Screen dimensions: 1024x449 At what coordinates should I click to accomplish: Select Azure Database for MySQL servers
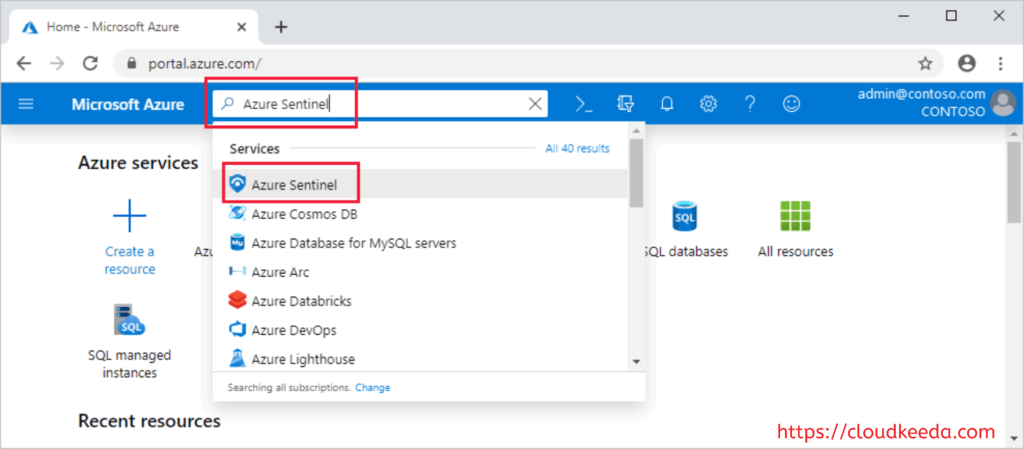(x=421, y=243)
